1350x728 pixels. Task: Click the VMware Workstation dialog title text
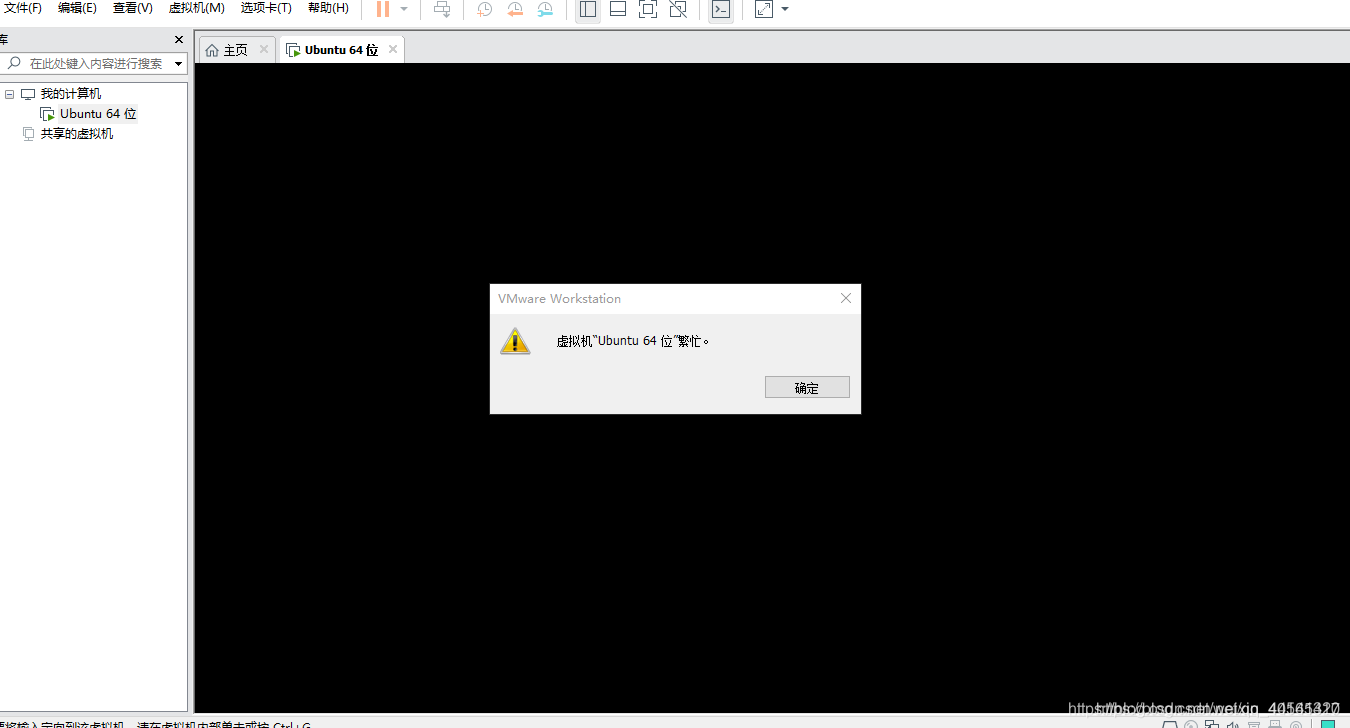tap(559, 298)
